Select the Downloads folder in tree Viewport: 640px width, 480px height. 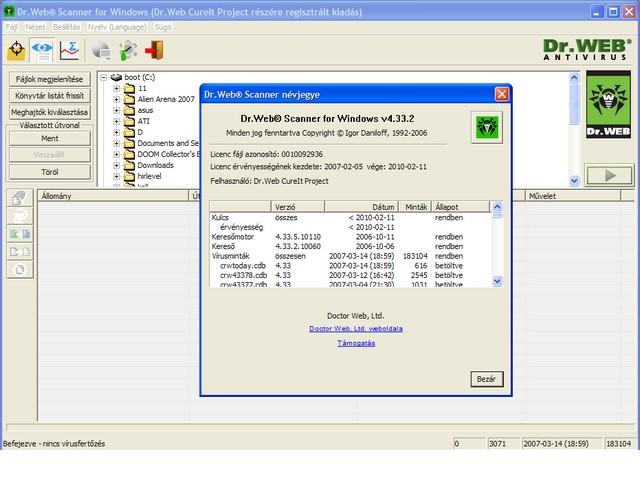coord(156,165)
